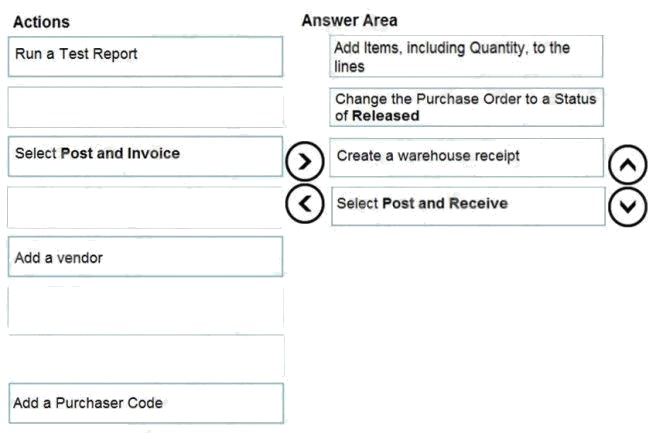Select the Run a Test Report action
The image size is (656, 433).
pyautogui.click(x=145, y=56)
